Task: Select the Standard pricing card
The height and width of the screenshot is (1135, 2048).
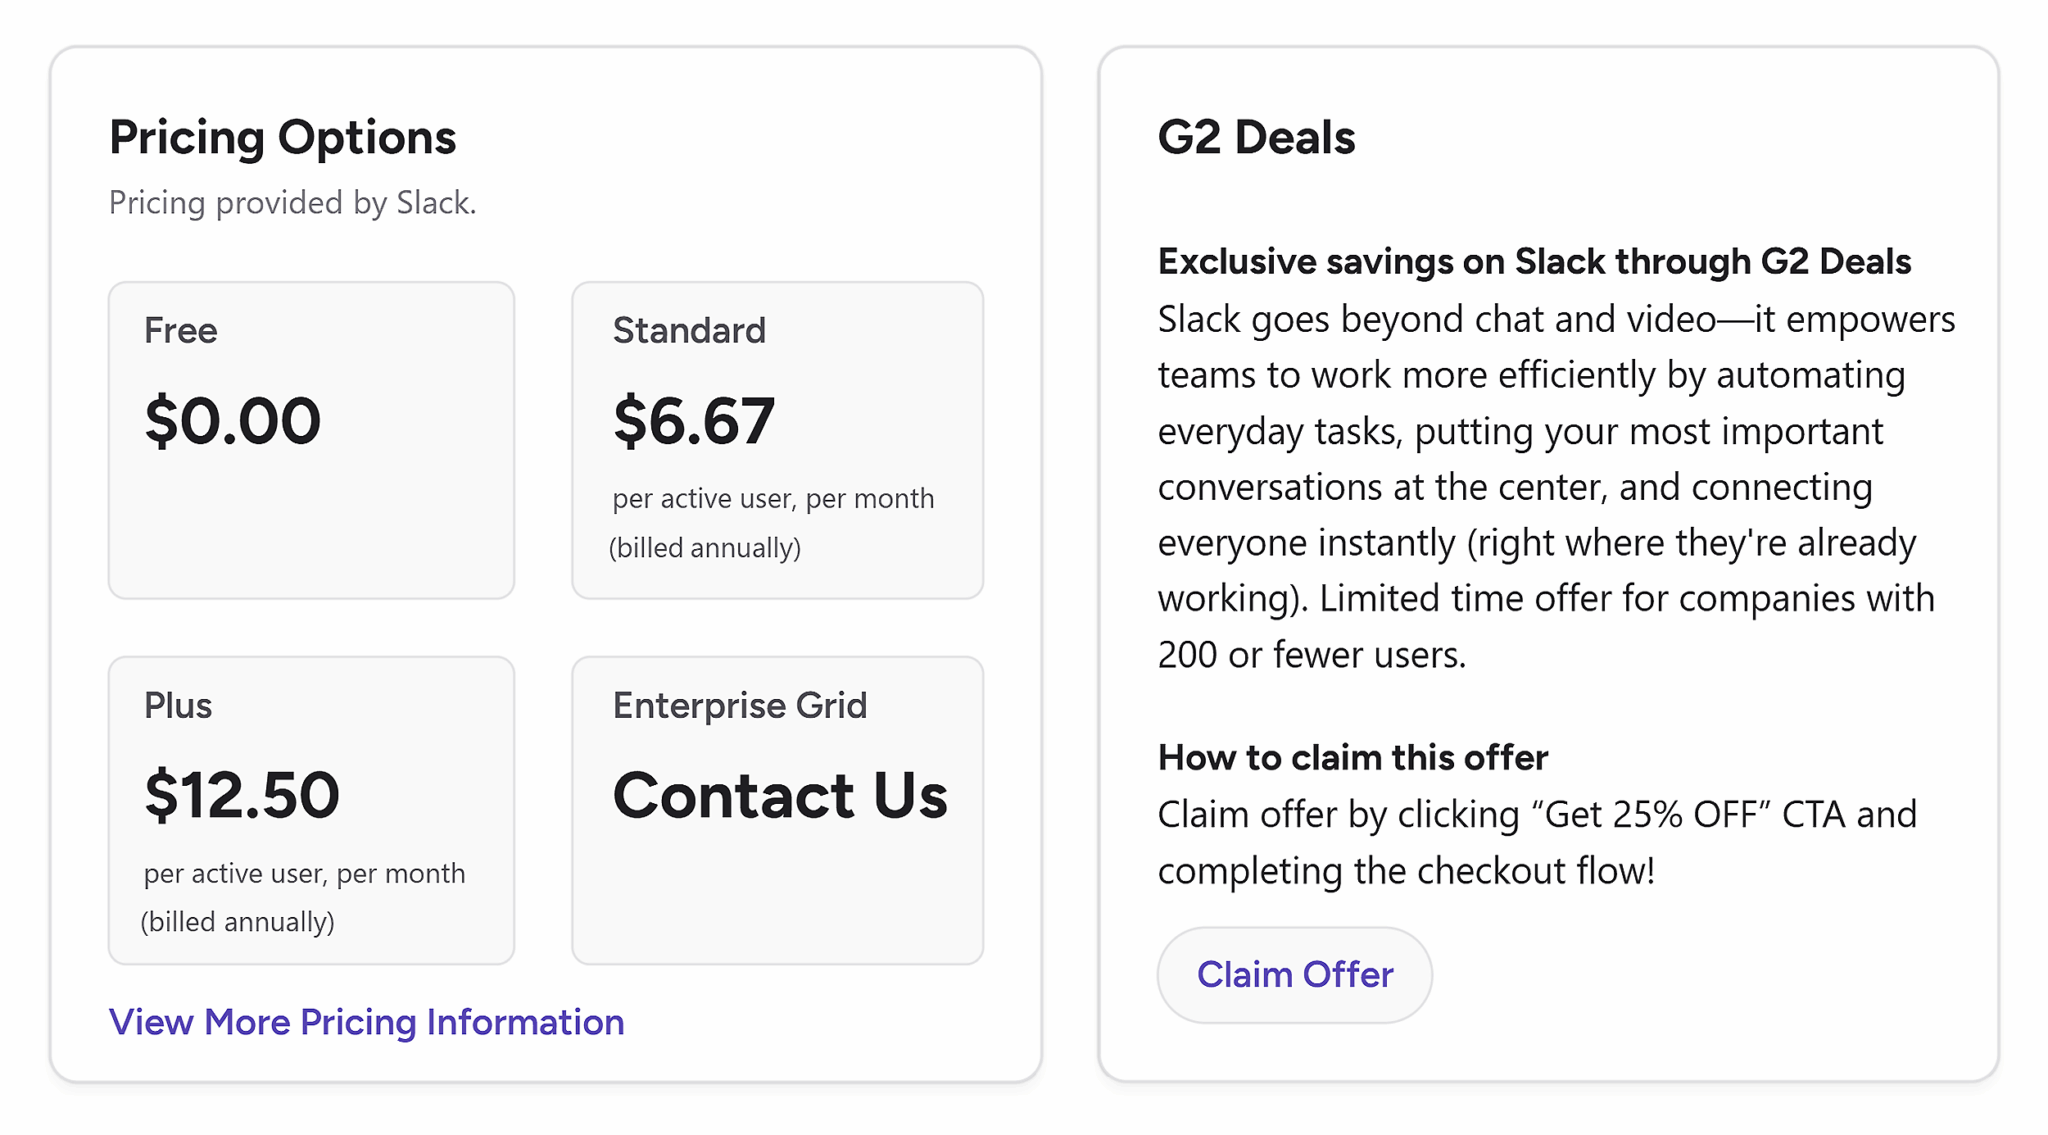Action: pos(778,440)
